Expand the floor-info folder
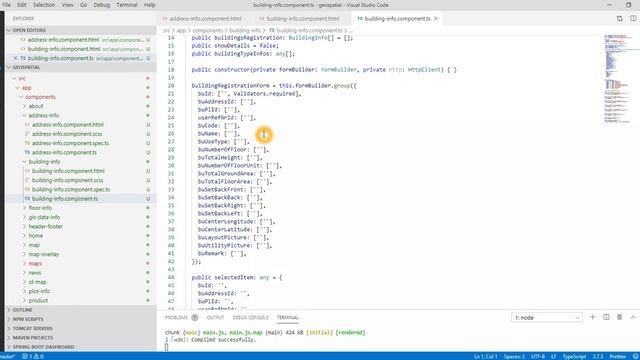640x360 pixels. pos(24,208)
